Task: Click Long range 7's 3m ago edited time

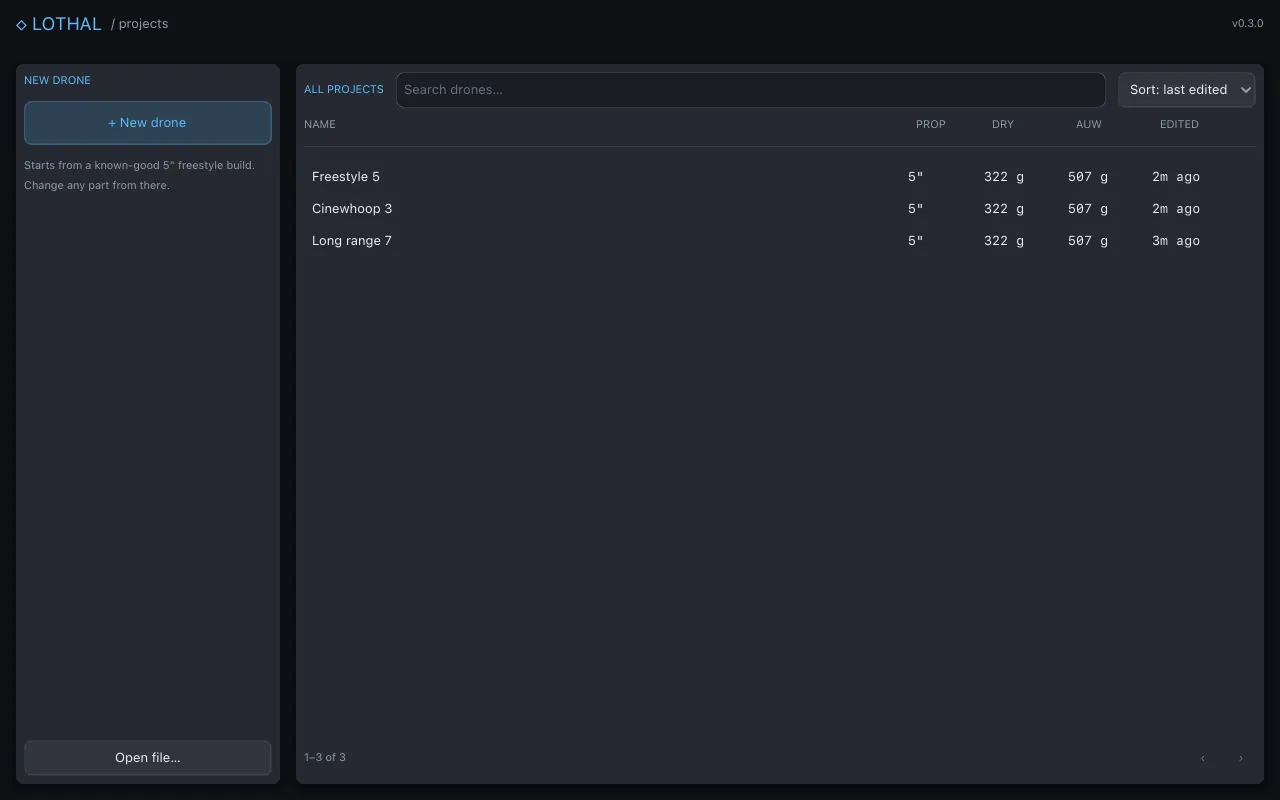Action: 1176,241
